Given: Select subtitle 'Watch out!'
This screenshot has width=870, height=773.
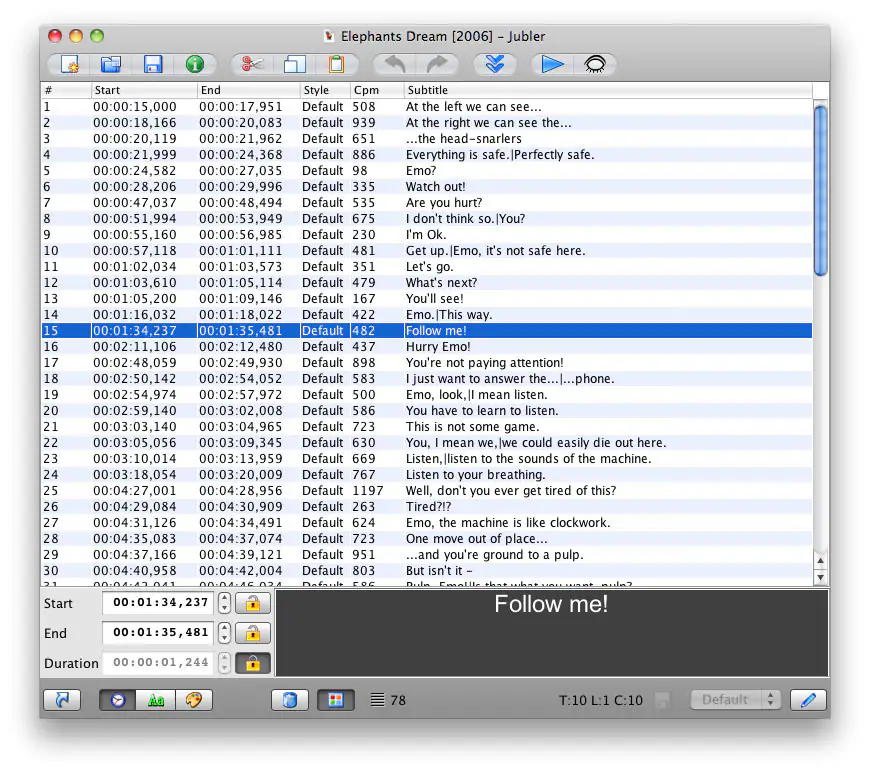Looking at the screenshot, I should click(x=427, y=186).
